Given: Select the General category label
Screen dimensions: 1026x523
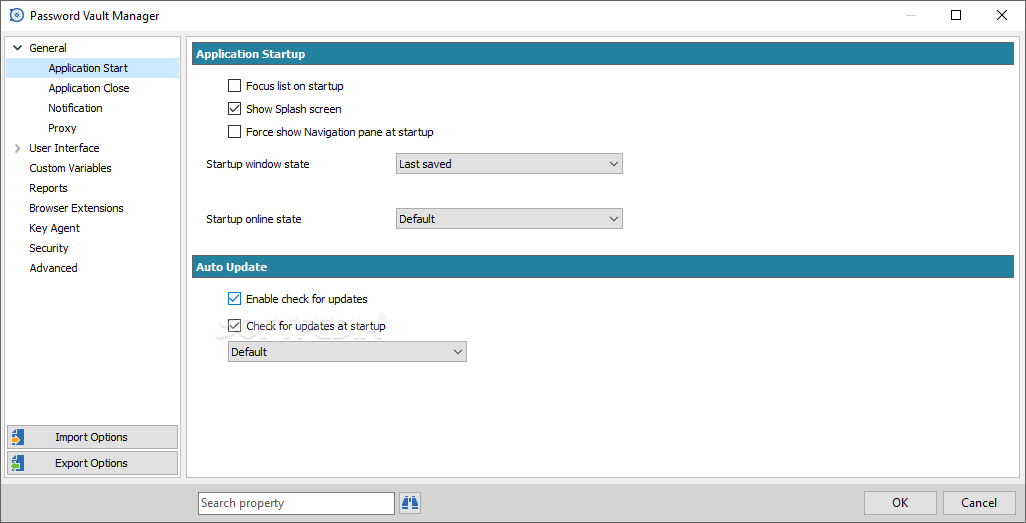Looking at the screenshot, I should 48,48.
